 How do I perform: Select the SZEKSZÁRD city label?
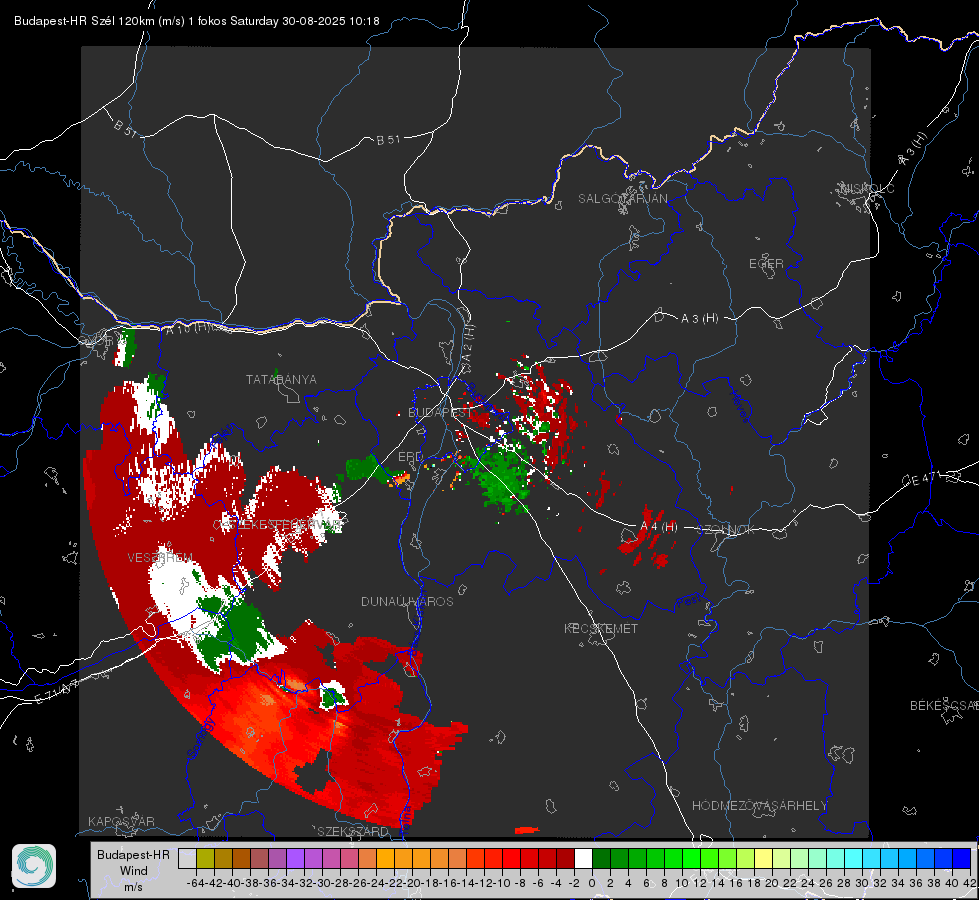click(x=353, y=831)
